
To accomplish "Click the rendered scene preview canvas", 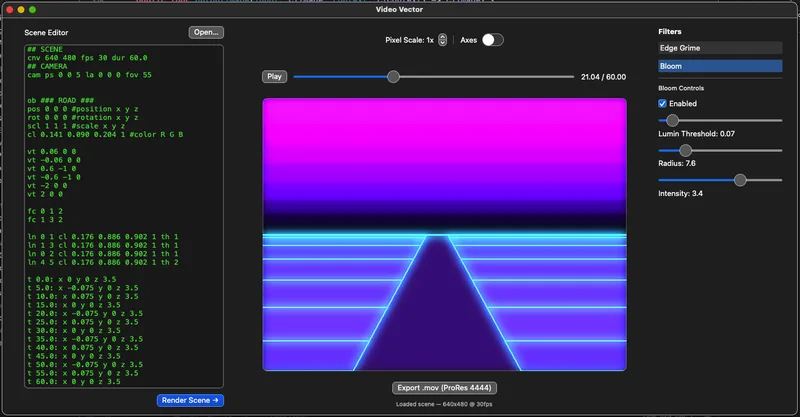I will point(444,234).
